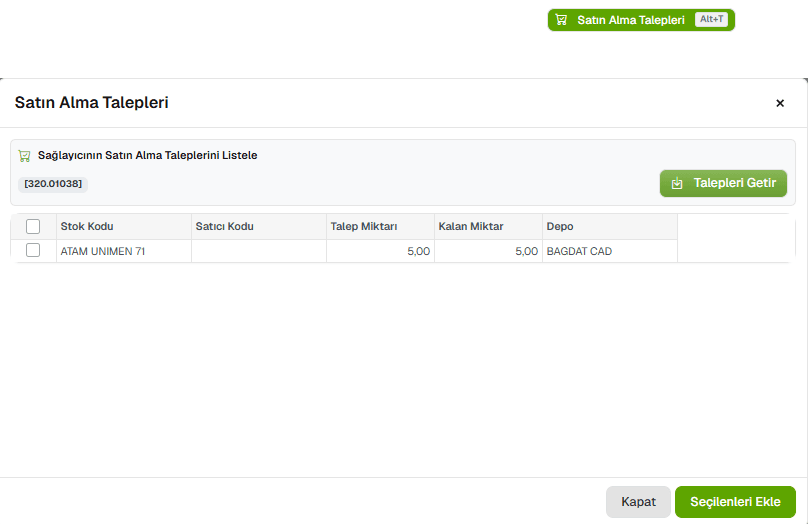Click the 5,00 value under Talep Miktarı
Image resolution: width=808 pixels, height=529 pixels.
coord(418,252)
